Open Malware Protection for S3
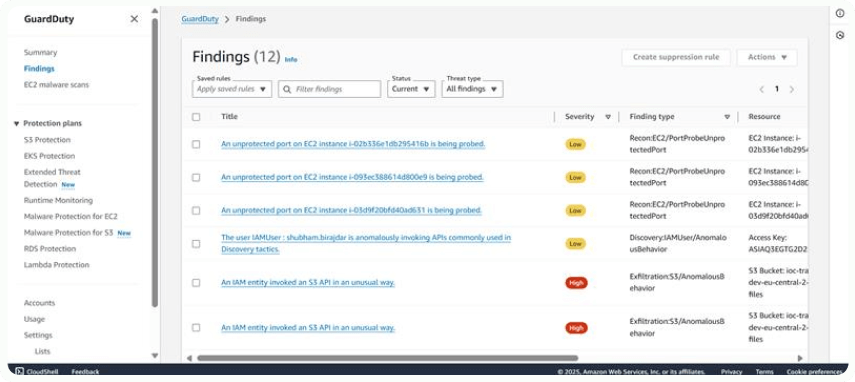This screenshot has width=855, height=382. coord(68,233)
